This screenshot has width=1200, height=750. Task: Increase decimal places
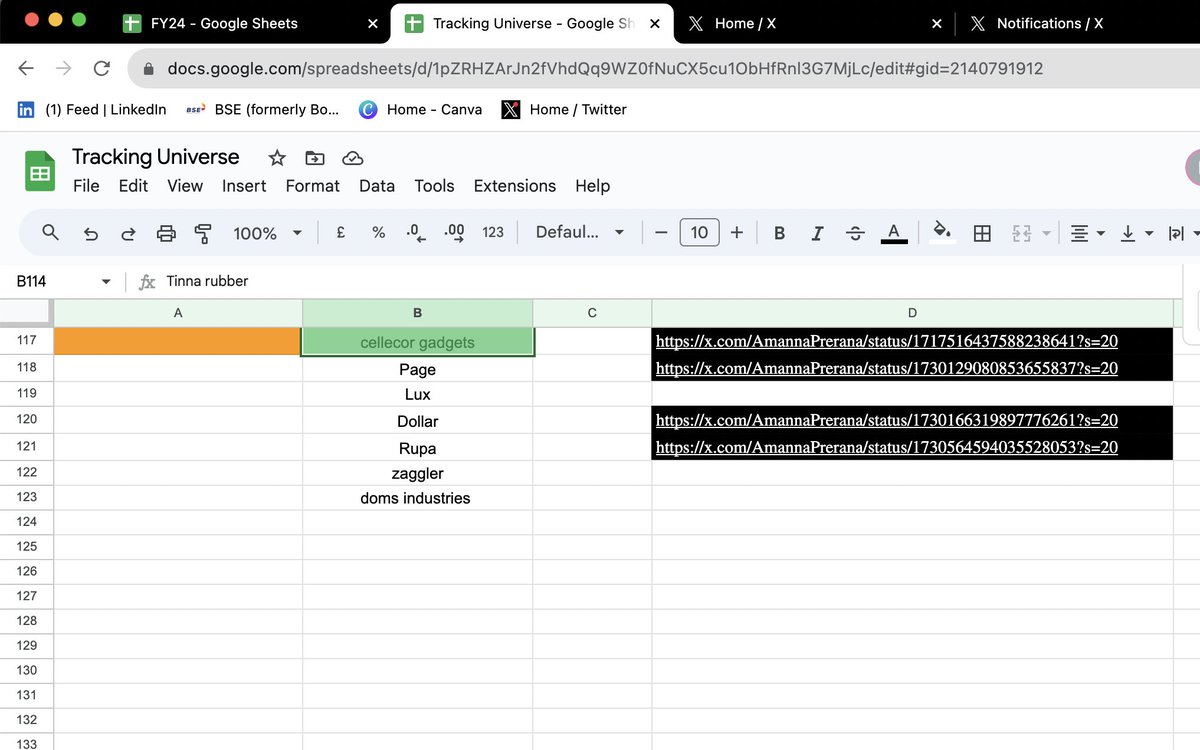pyautogui.click(x=454, y=233)
